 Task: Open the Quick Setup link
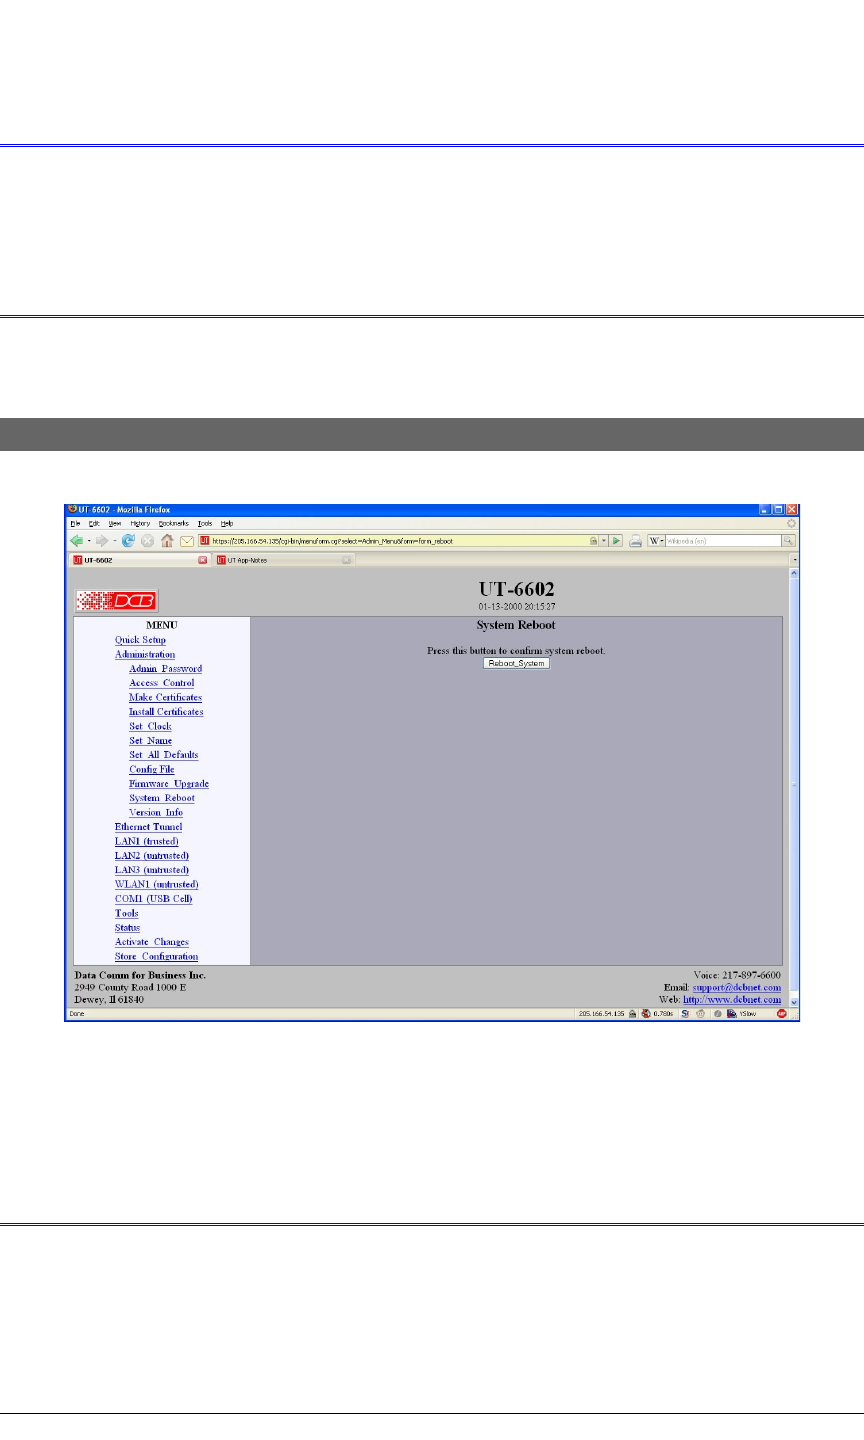pos(140,640)
